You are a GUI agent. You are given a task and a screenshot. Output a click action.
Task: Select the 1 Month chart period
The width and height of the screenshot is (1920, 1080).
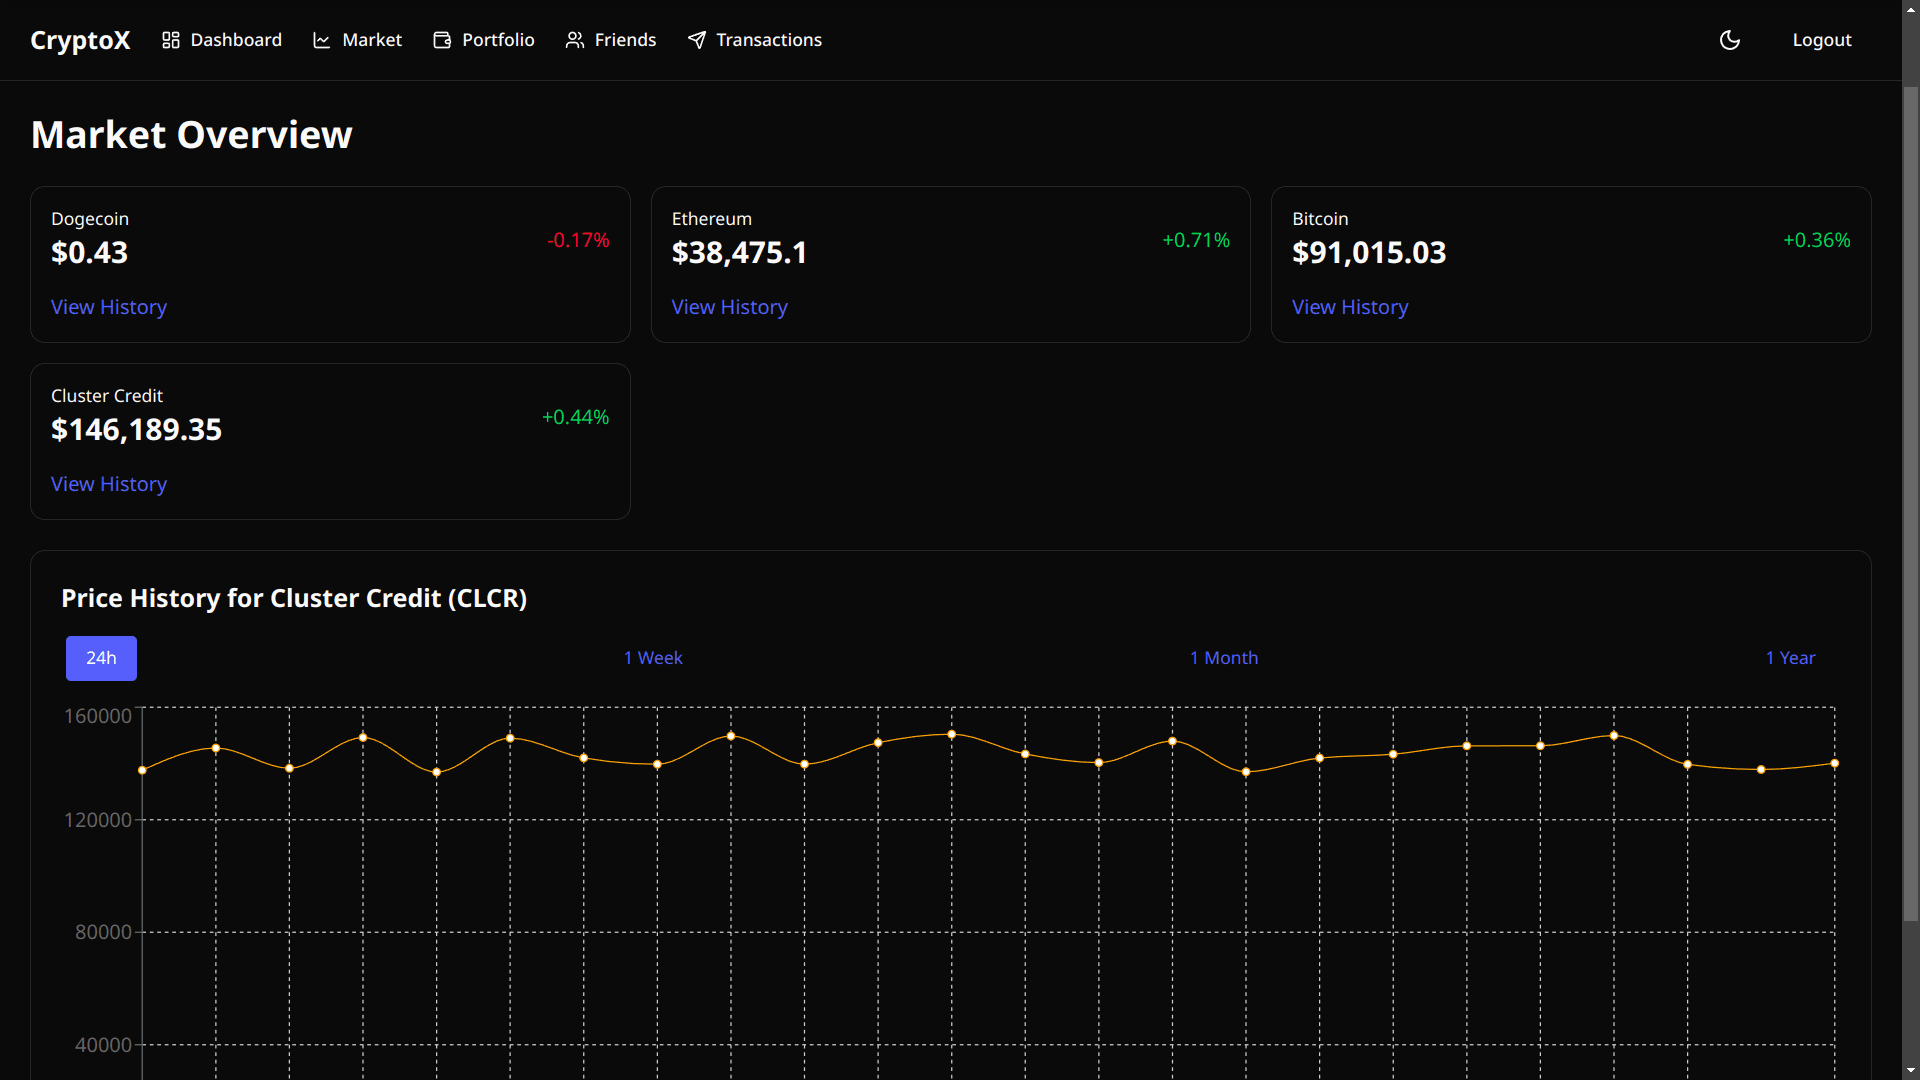click(1224, 658)
